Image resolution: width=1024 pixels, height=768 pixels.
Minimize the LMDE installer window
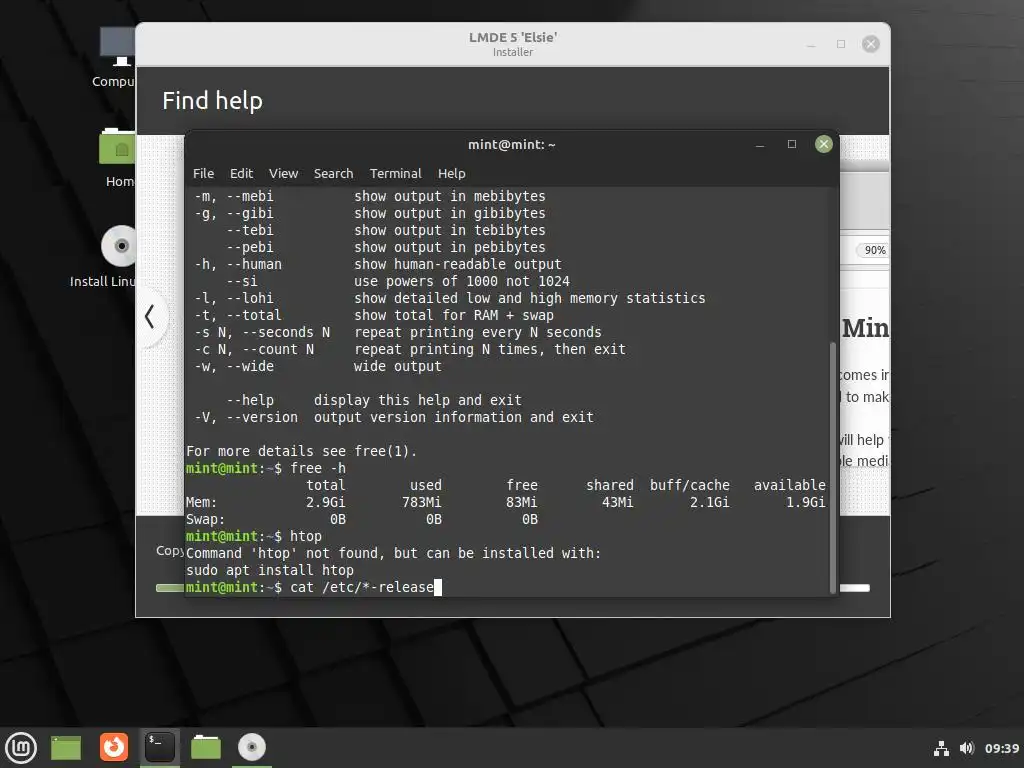(x=811, y=44)
